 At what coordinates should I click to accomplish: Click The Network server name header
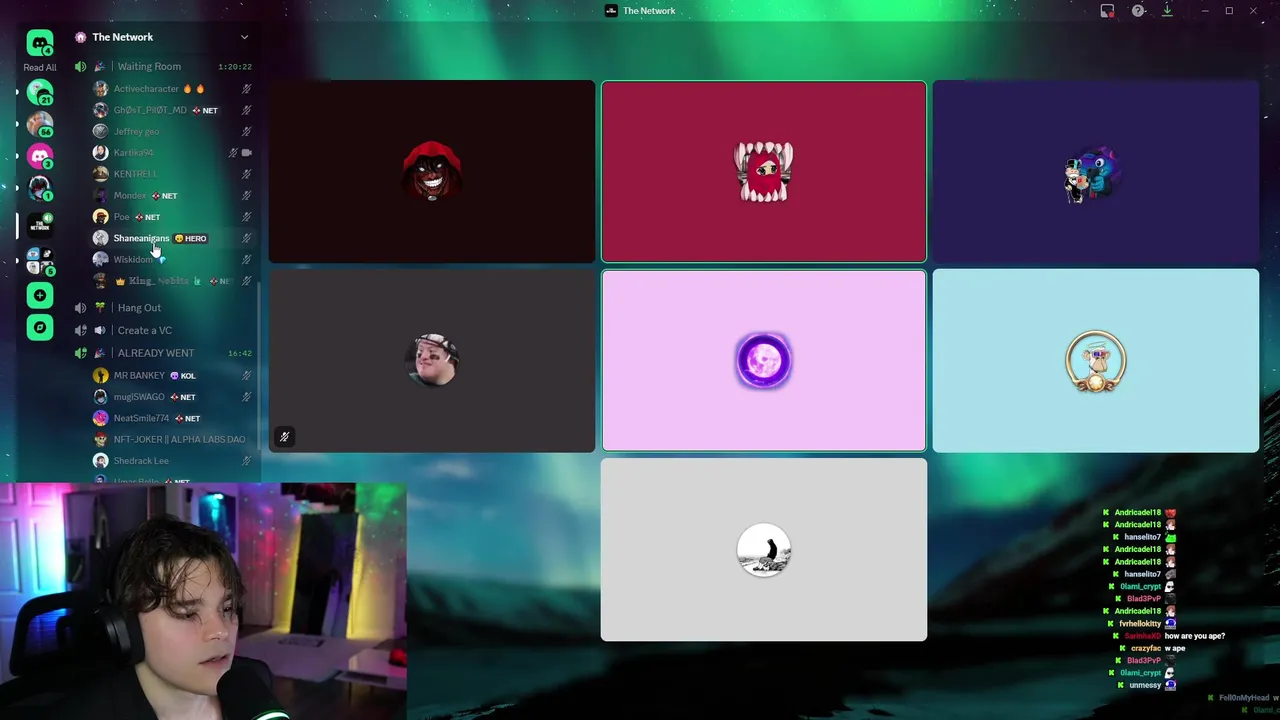pos(123,37)
